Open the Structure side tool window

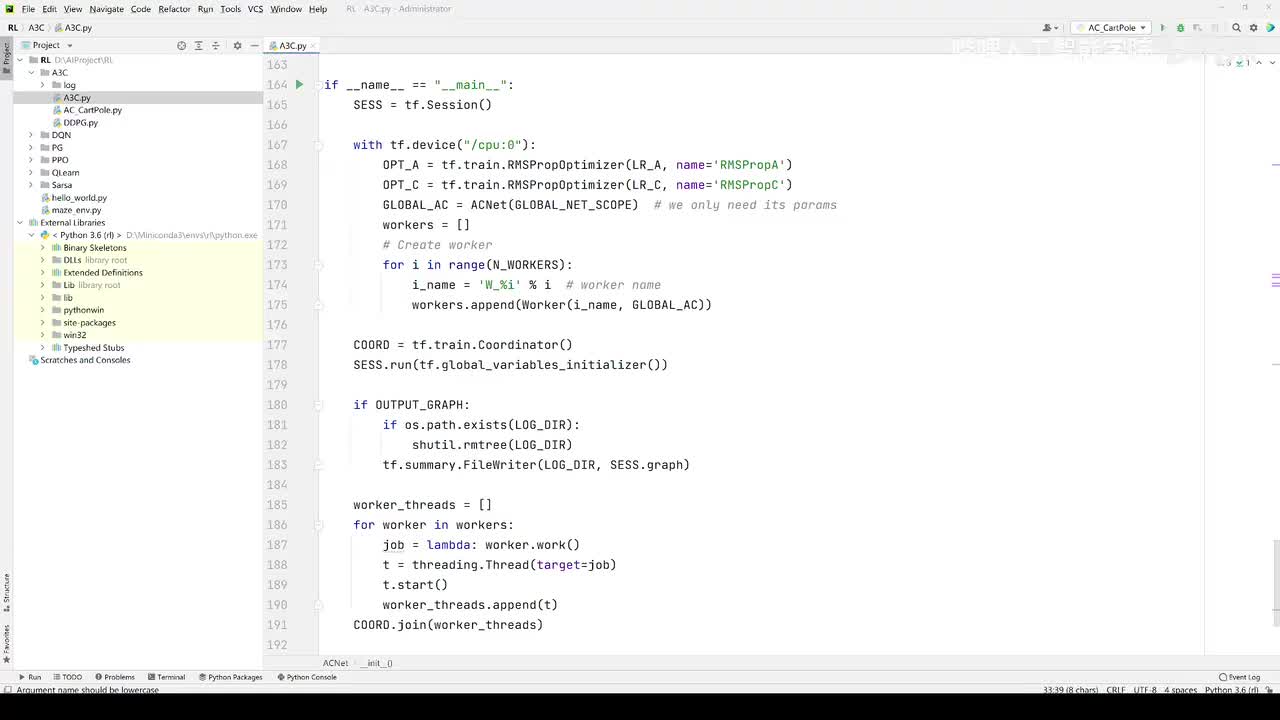pos(6,592)
